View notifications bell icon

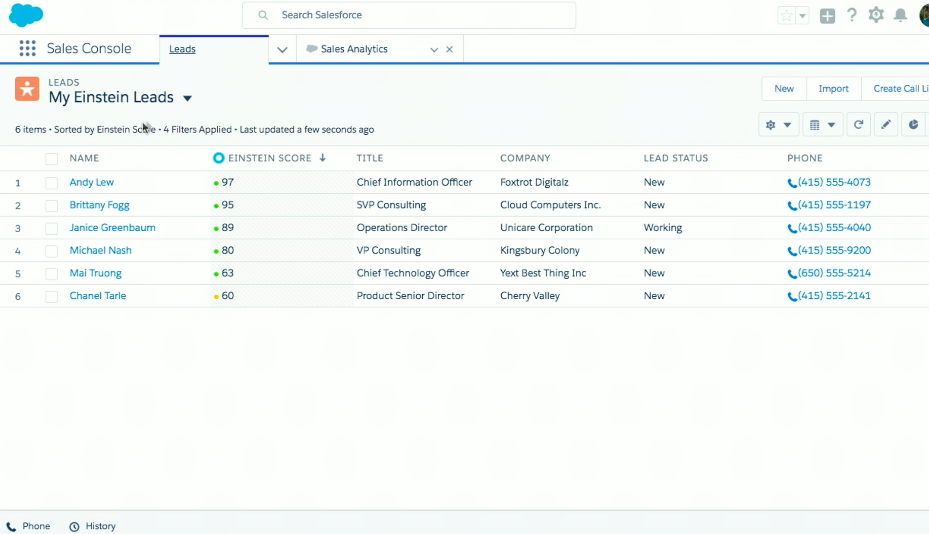click(900, 15)
